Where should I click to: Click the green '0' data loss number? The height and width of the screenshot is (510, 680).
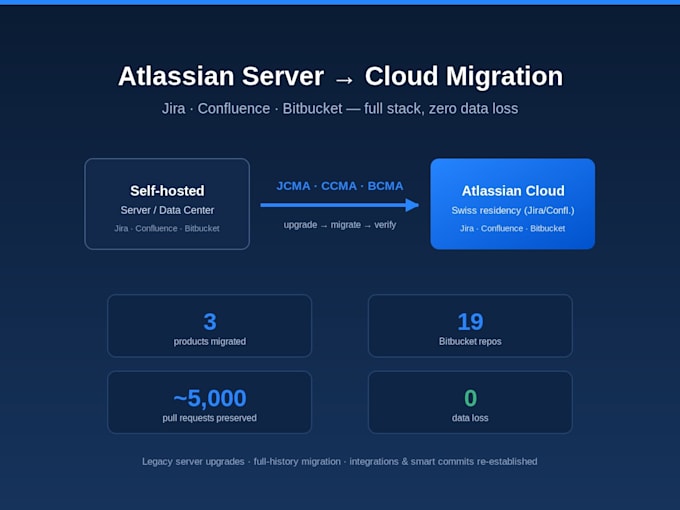tap(471, 398)
